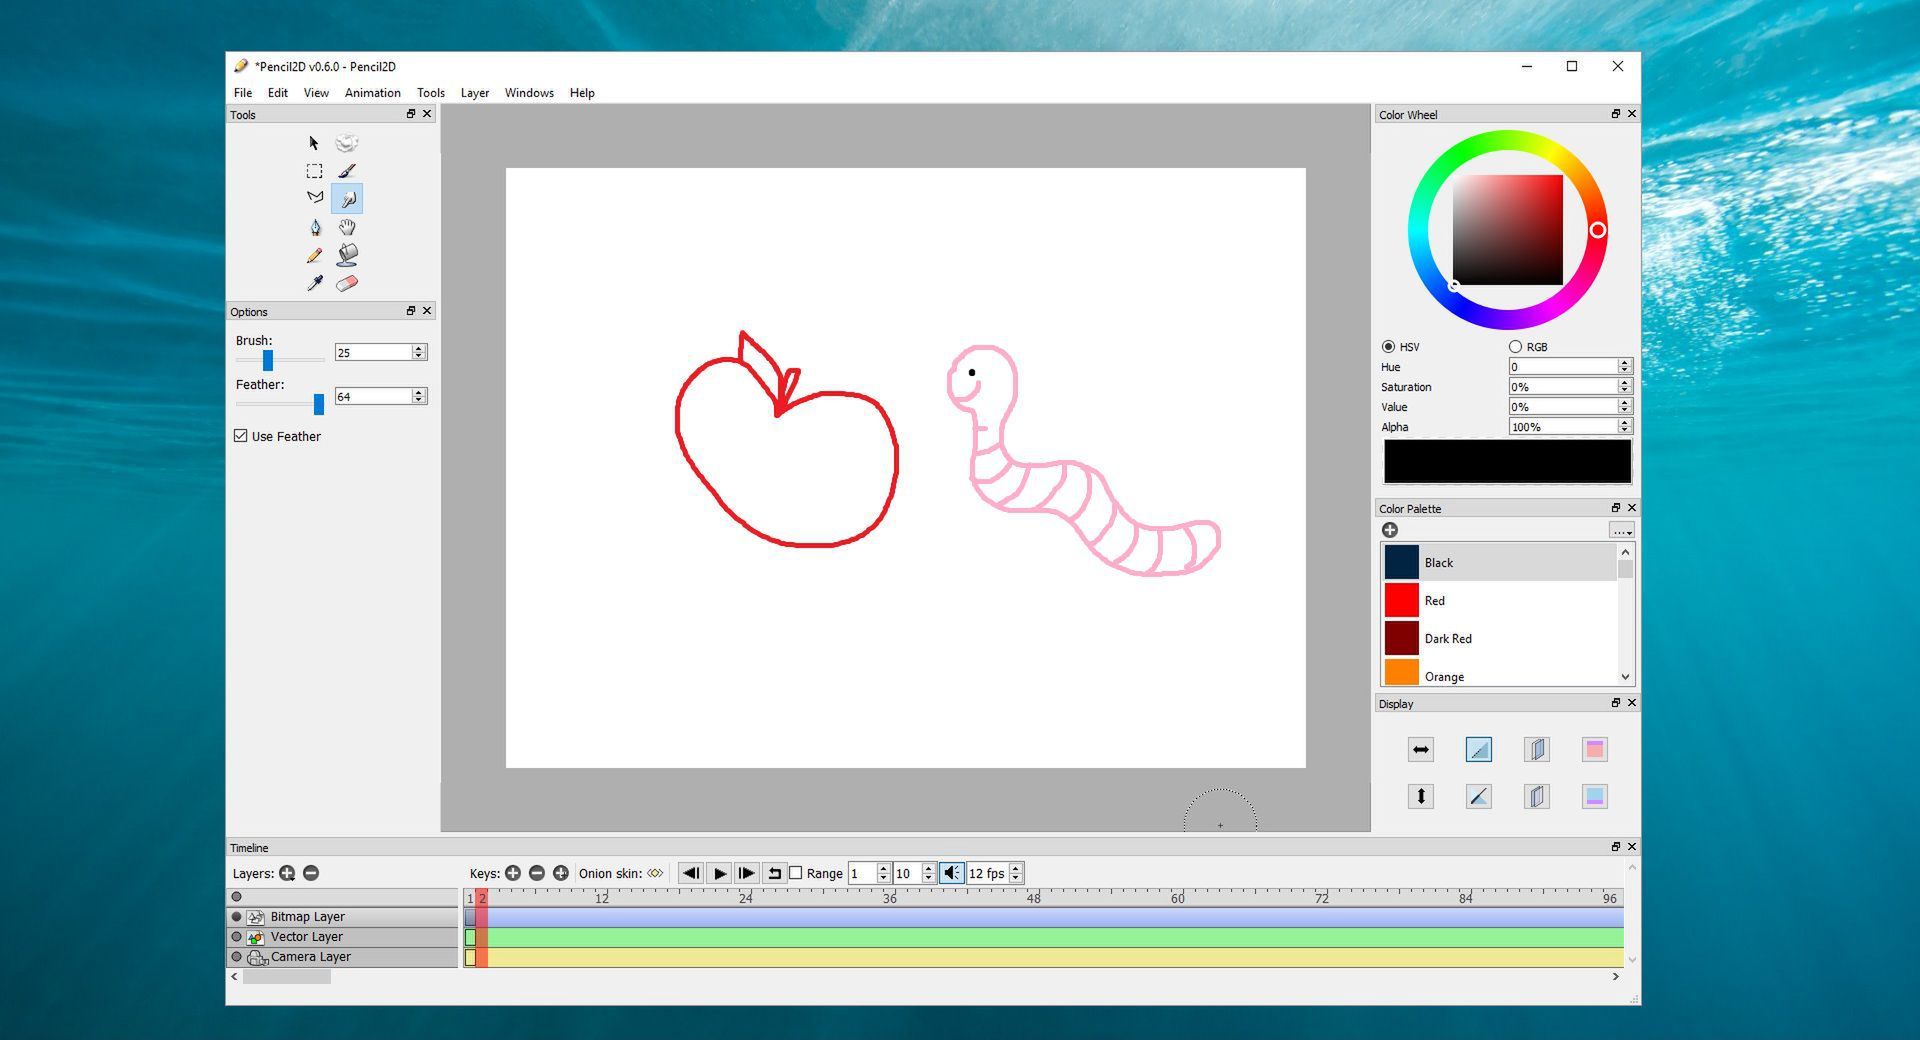This screenshot has height=1040, width=1920.
Task: Enable the Range checkbox in the timeline
Action: (x=796, y=873)
